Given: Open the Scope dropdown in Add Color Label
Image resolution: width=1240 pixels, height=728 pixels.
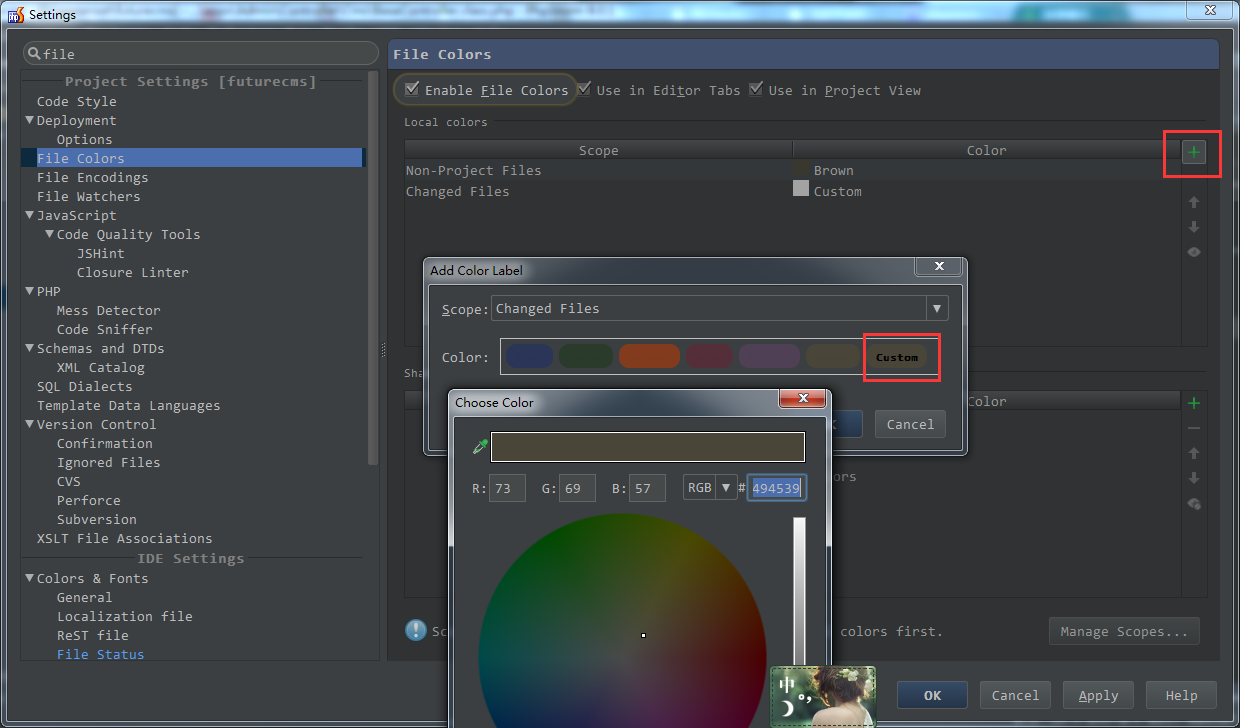Looking at the screenshot, I should pos(936,308).
